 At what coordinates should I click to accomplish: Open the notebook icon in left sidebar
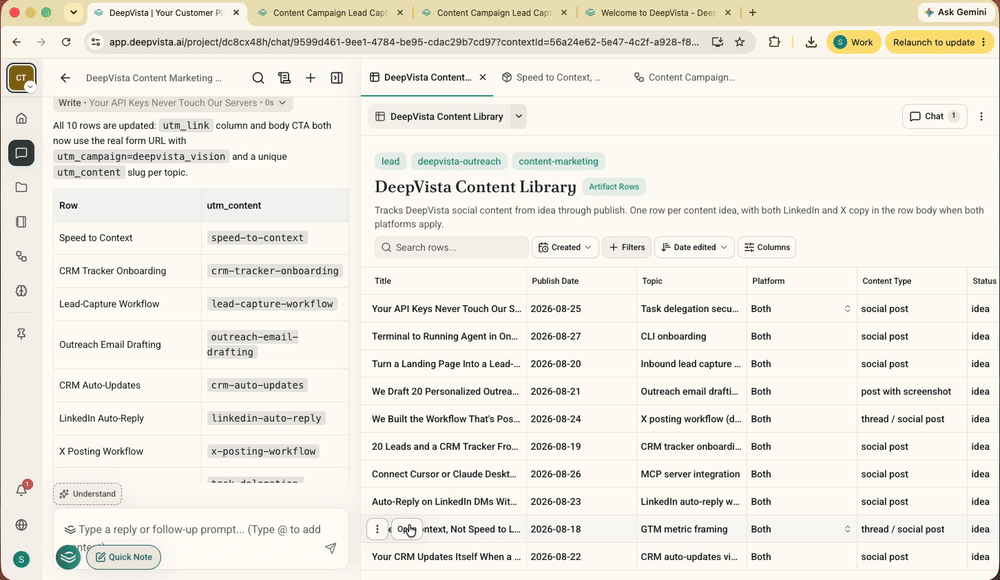tap(21, 222)
